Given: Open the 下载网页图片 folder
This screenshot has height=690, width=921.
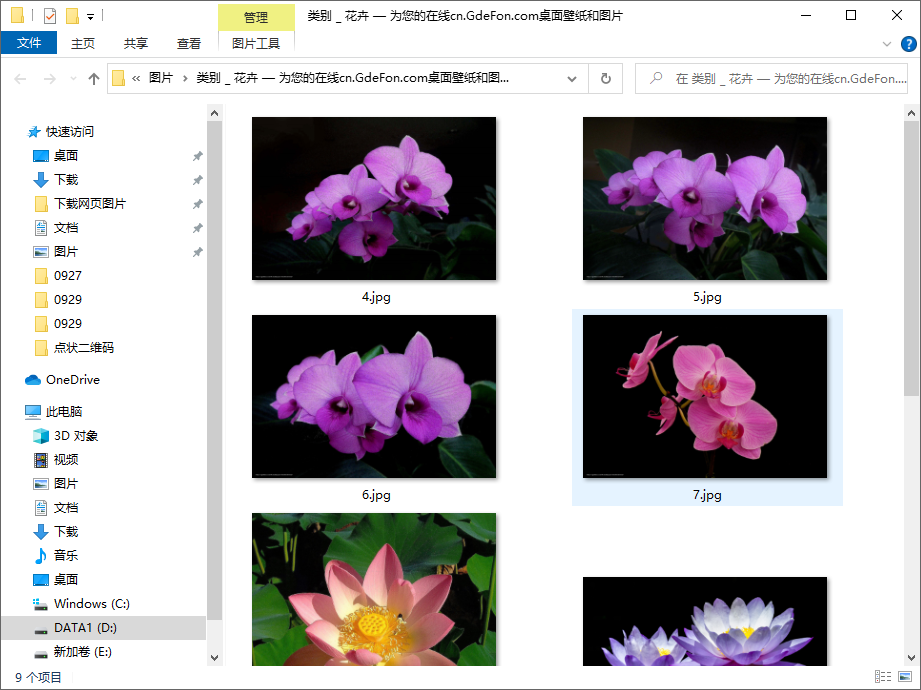Looking at the screenshot, I should pyautogui.click(x=90, y=204).
